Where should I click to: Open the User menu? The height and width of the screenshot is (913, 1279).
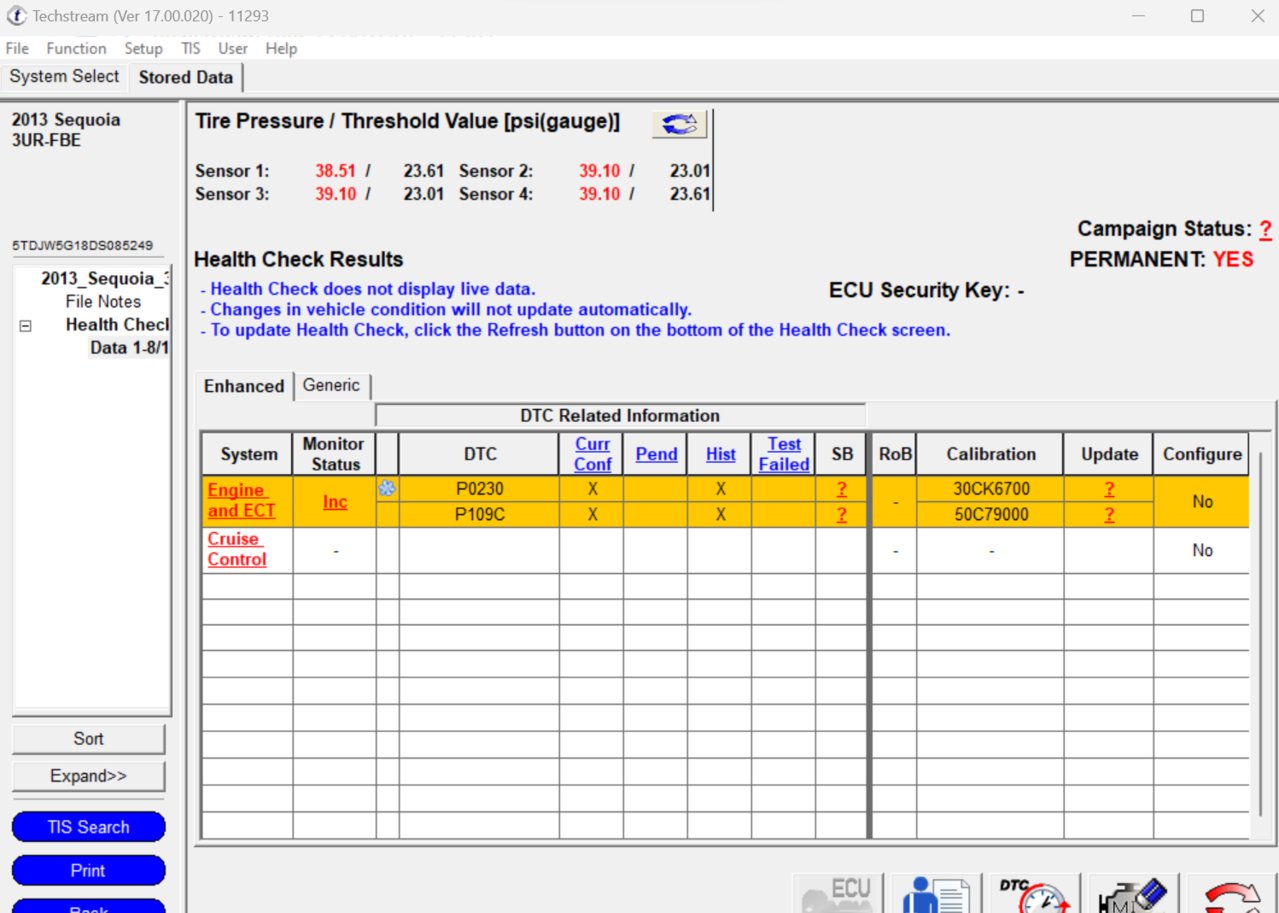pos(233,48)
